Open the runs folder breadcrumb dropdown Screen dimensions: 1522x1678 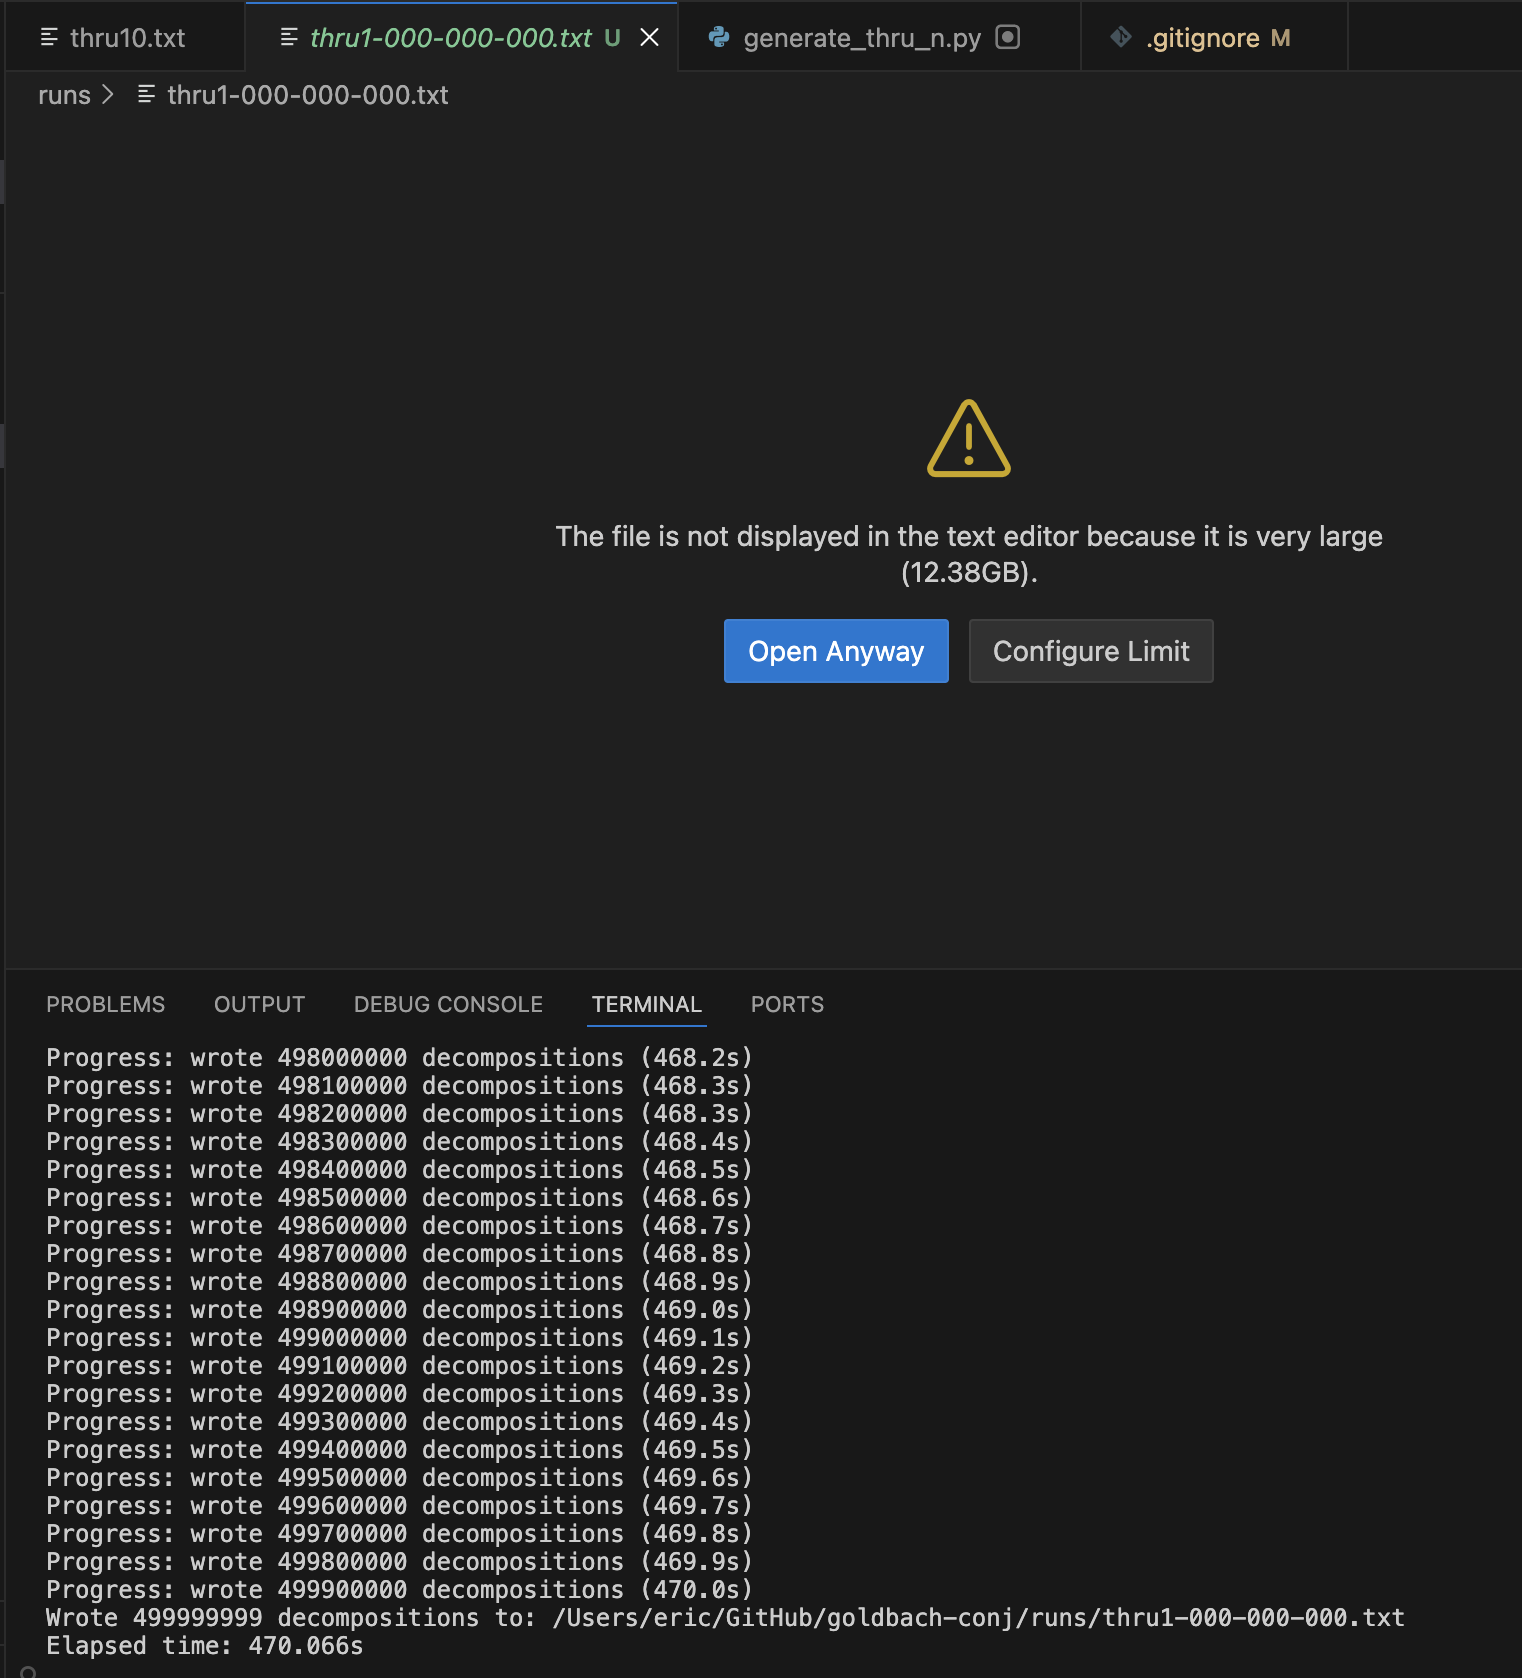(x=64, y=95)
